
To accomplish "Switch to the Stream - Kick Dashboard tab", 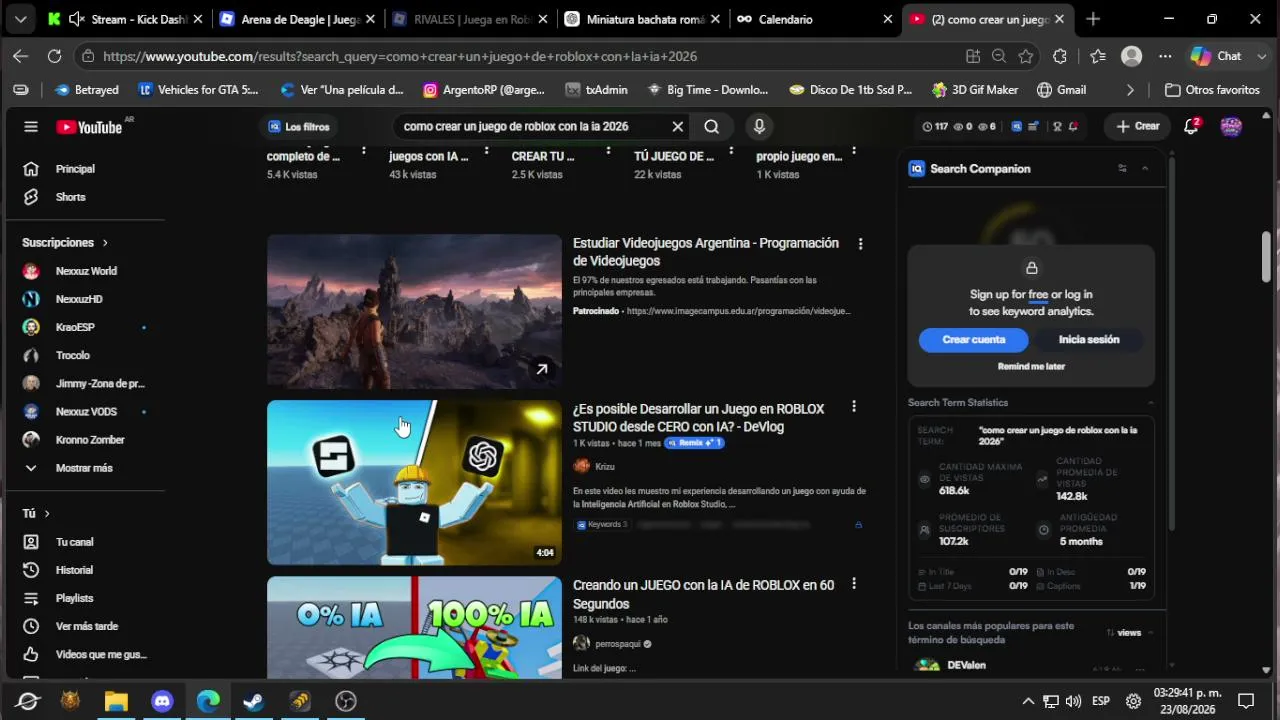I will (124, 19).
